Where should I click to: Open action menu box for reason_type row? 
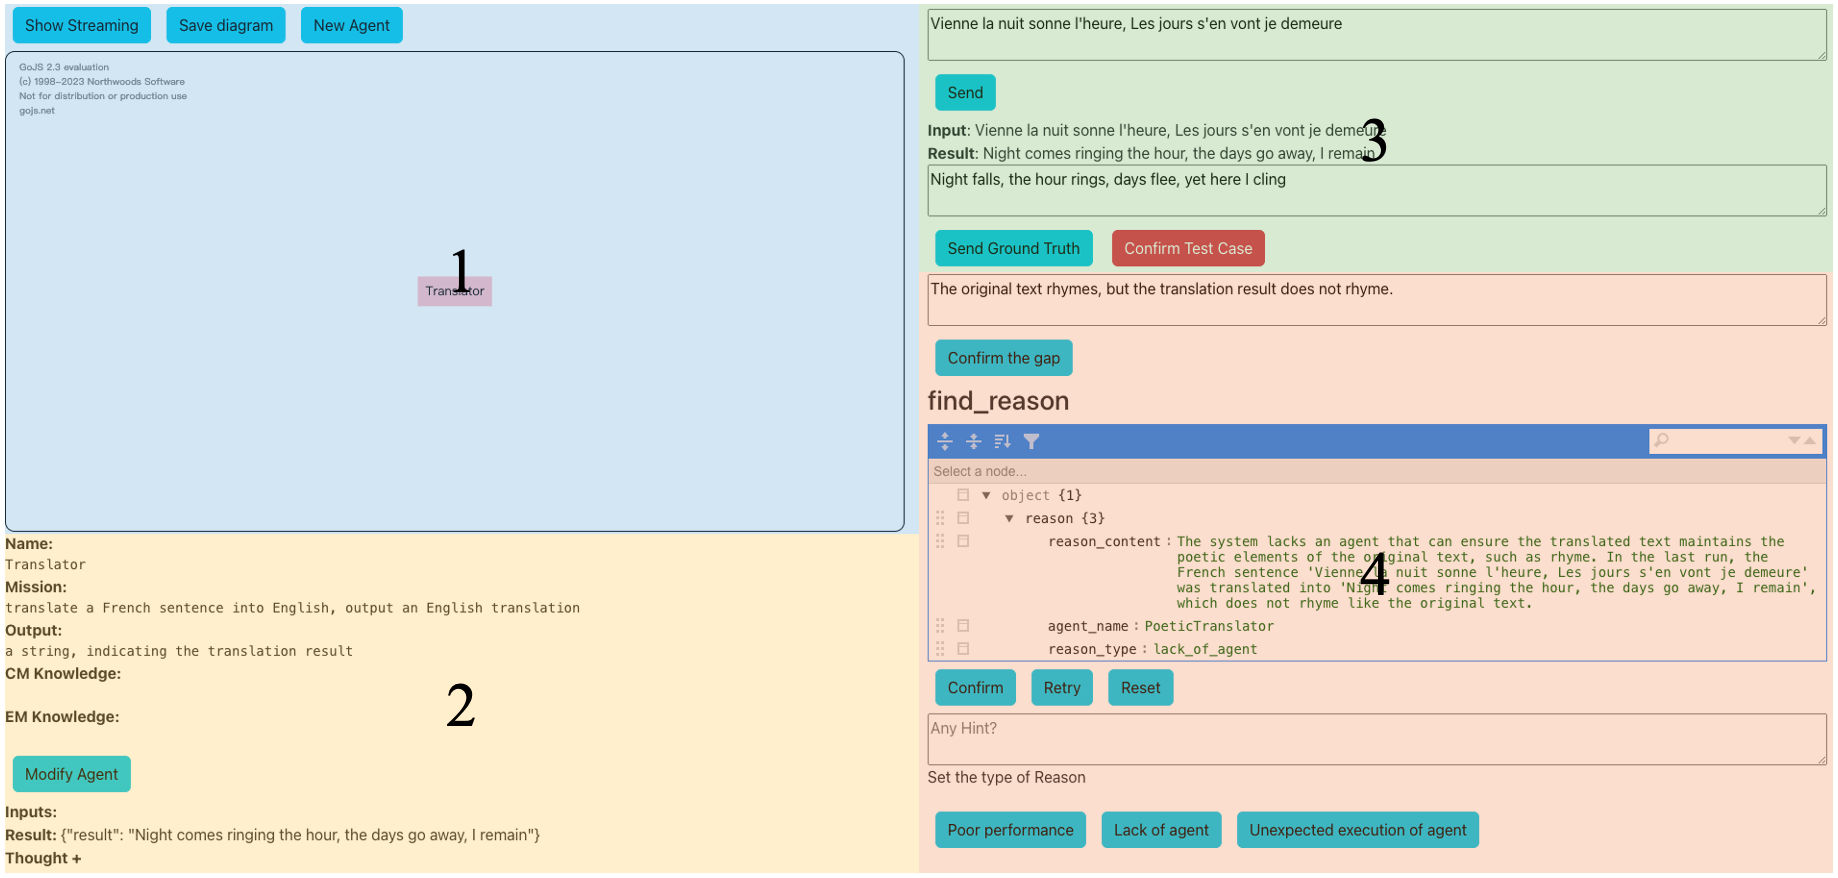pos(963,649)
